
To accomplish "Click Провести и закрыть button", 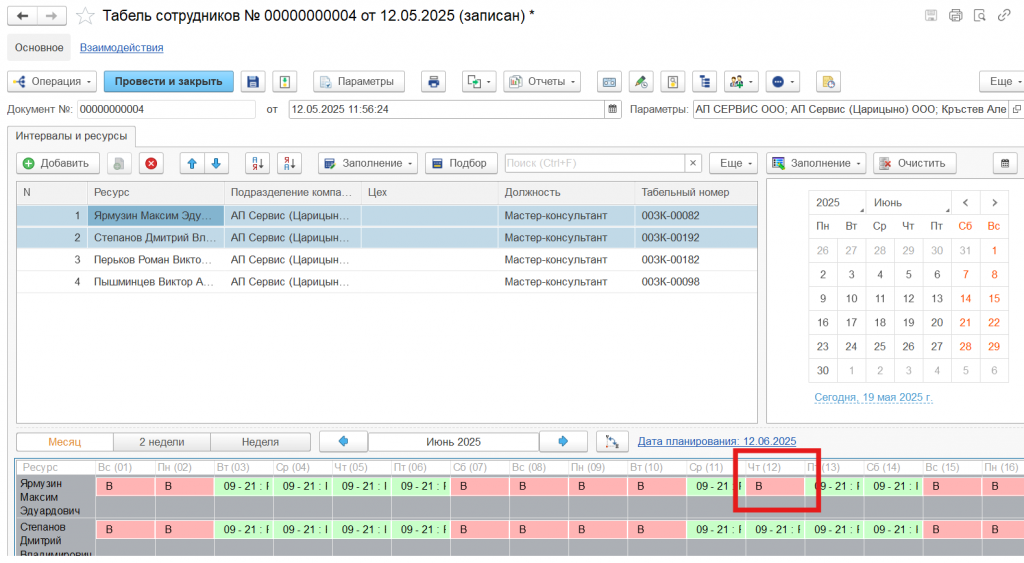I will click(168, 81).
